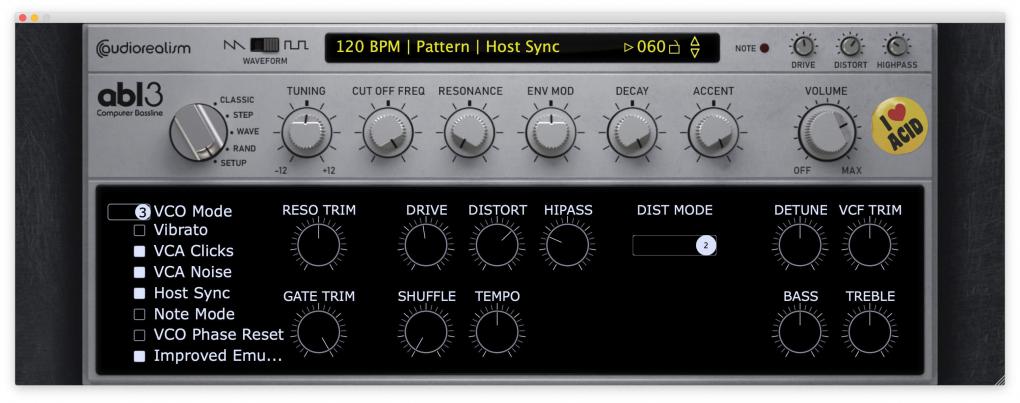Viewport: 1020px width, 403px height.
Task: Click the Reso Trim knob
Action: pos(319,245)
